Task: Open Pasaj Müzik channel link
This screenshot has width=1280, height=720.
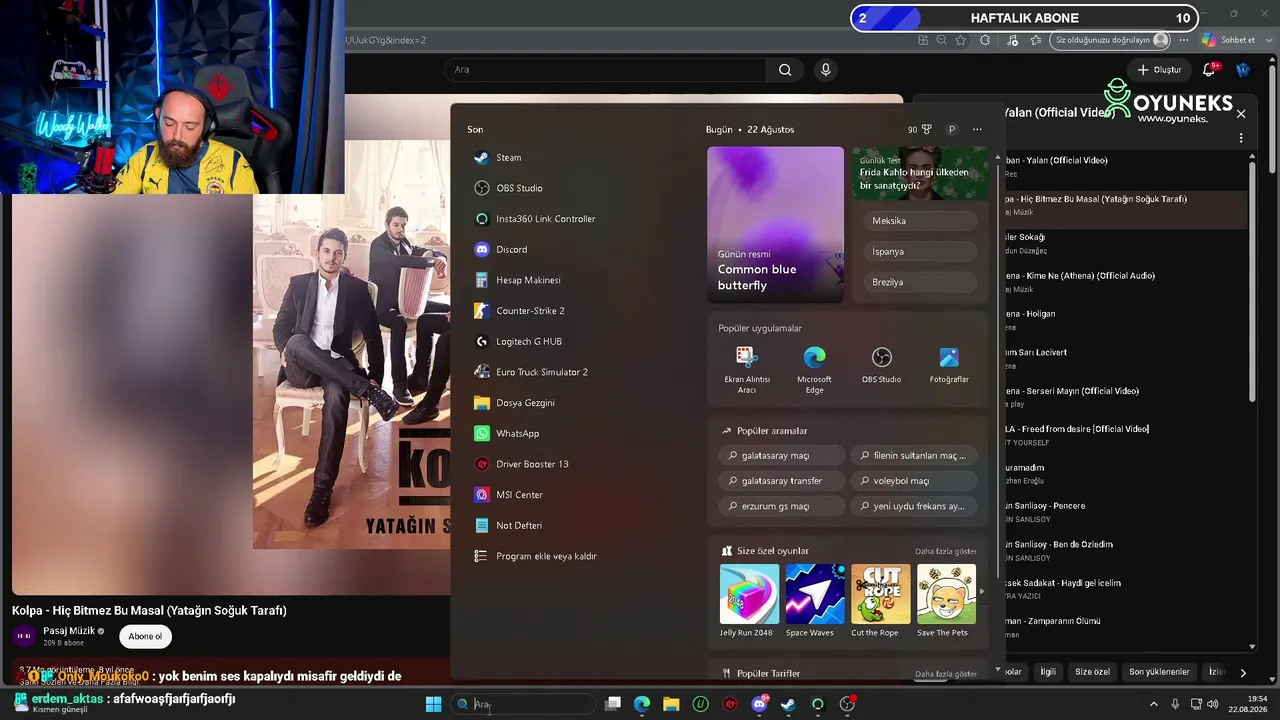Action: pyautogui.click(x=69, y=631)
